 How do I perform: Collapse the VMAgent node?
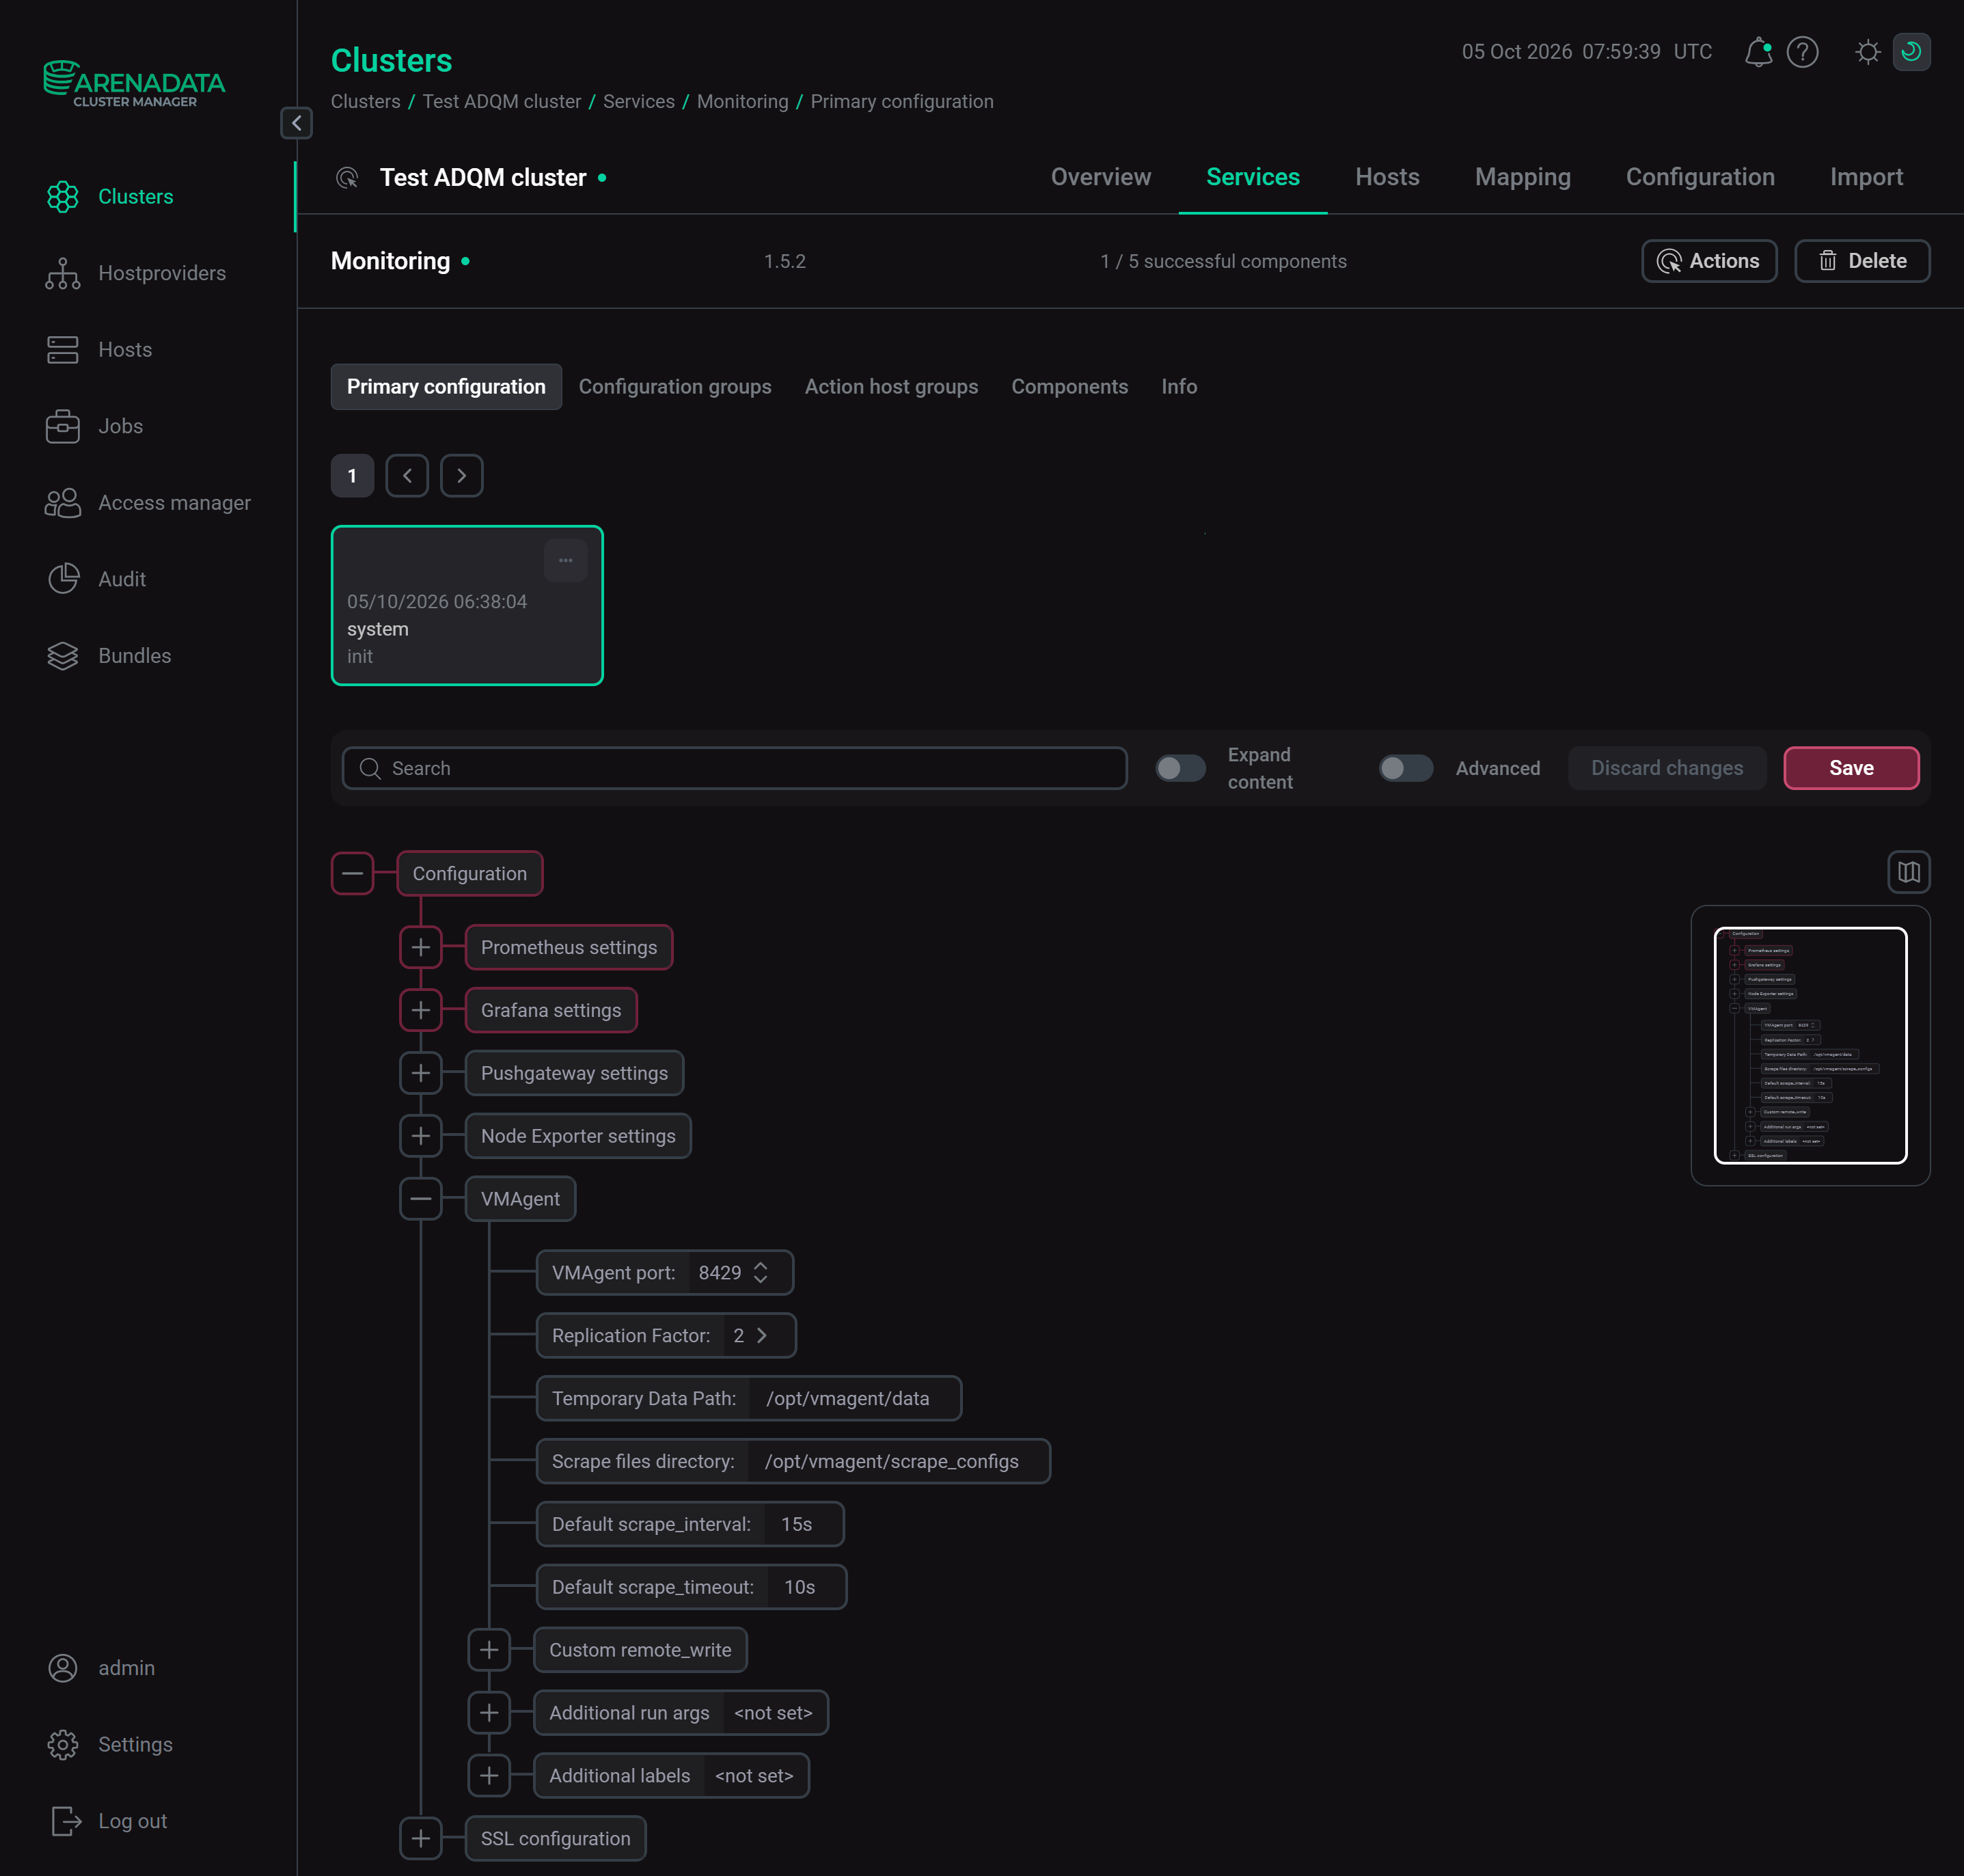pyautogui.click(x=421, y=1199)
